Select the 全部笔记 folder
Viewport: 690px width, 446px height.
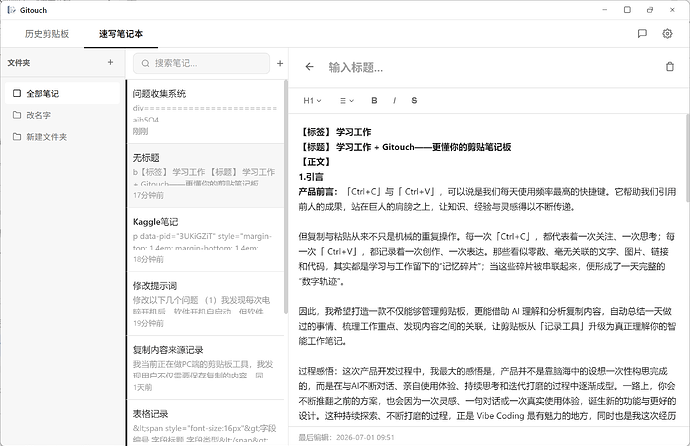tap(62, 93)
